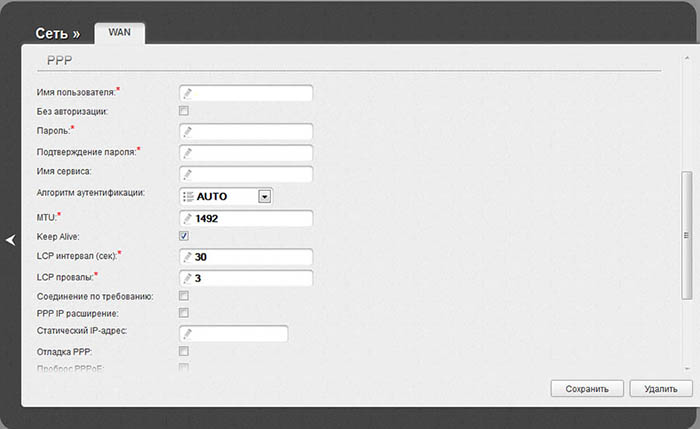Click the LCP интервал field showing 30
The height and width of the screenshot is (429, 700).
click(246, 257)
